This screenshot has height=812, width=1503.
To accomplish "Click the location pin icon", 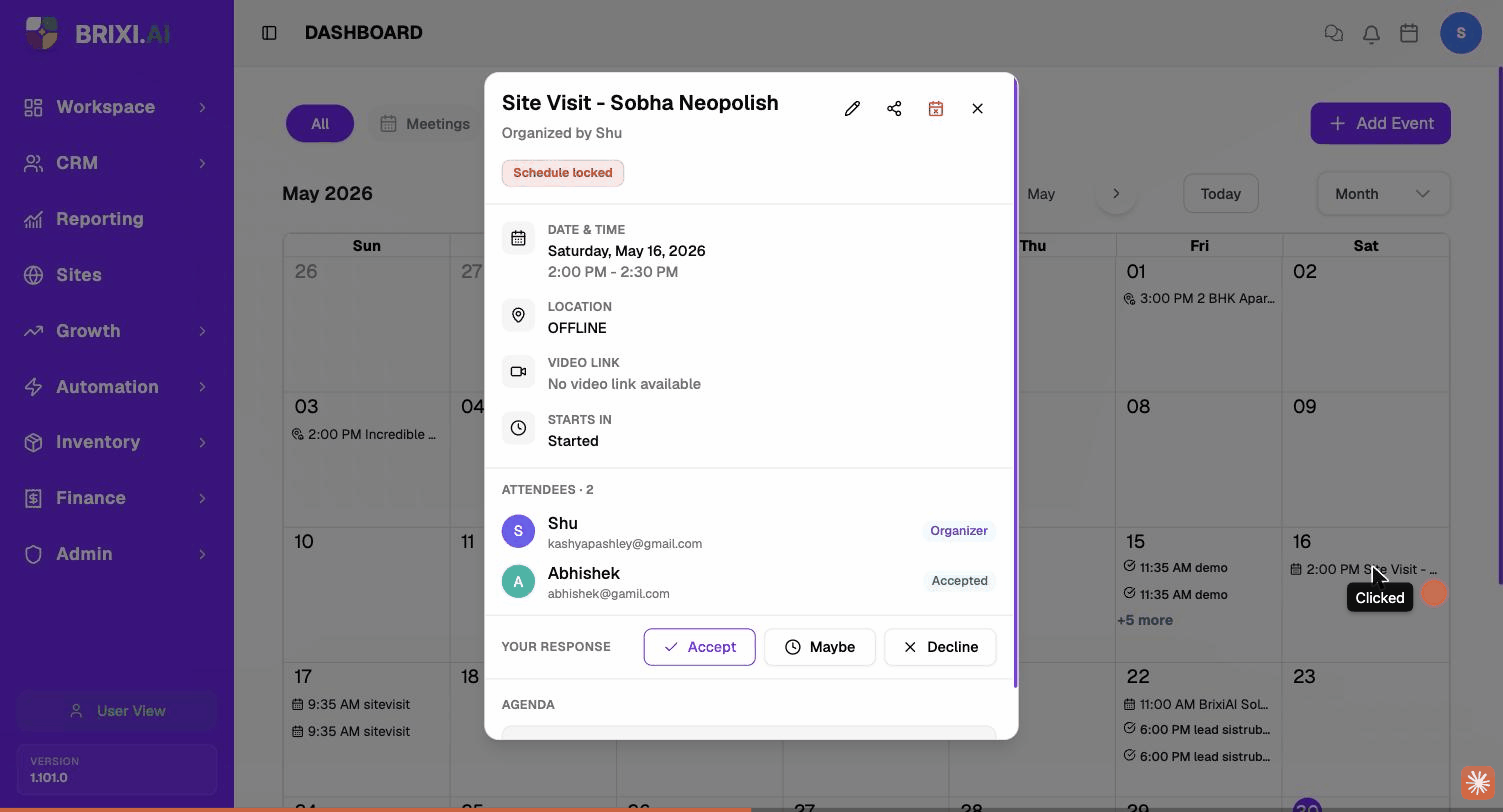I will (x=518, y=315).
